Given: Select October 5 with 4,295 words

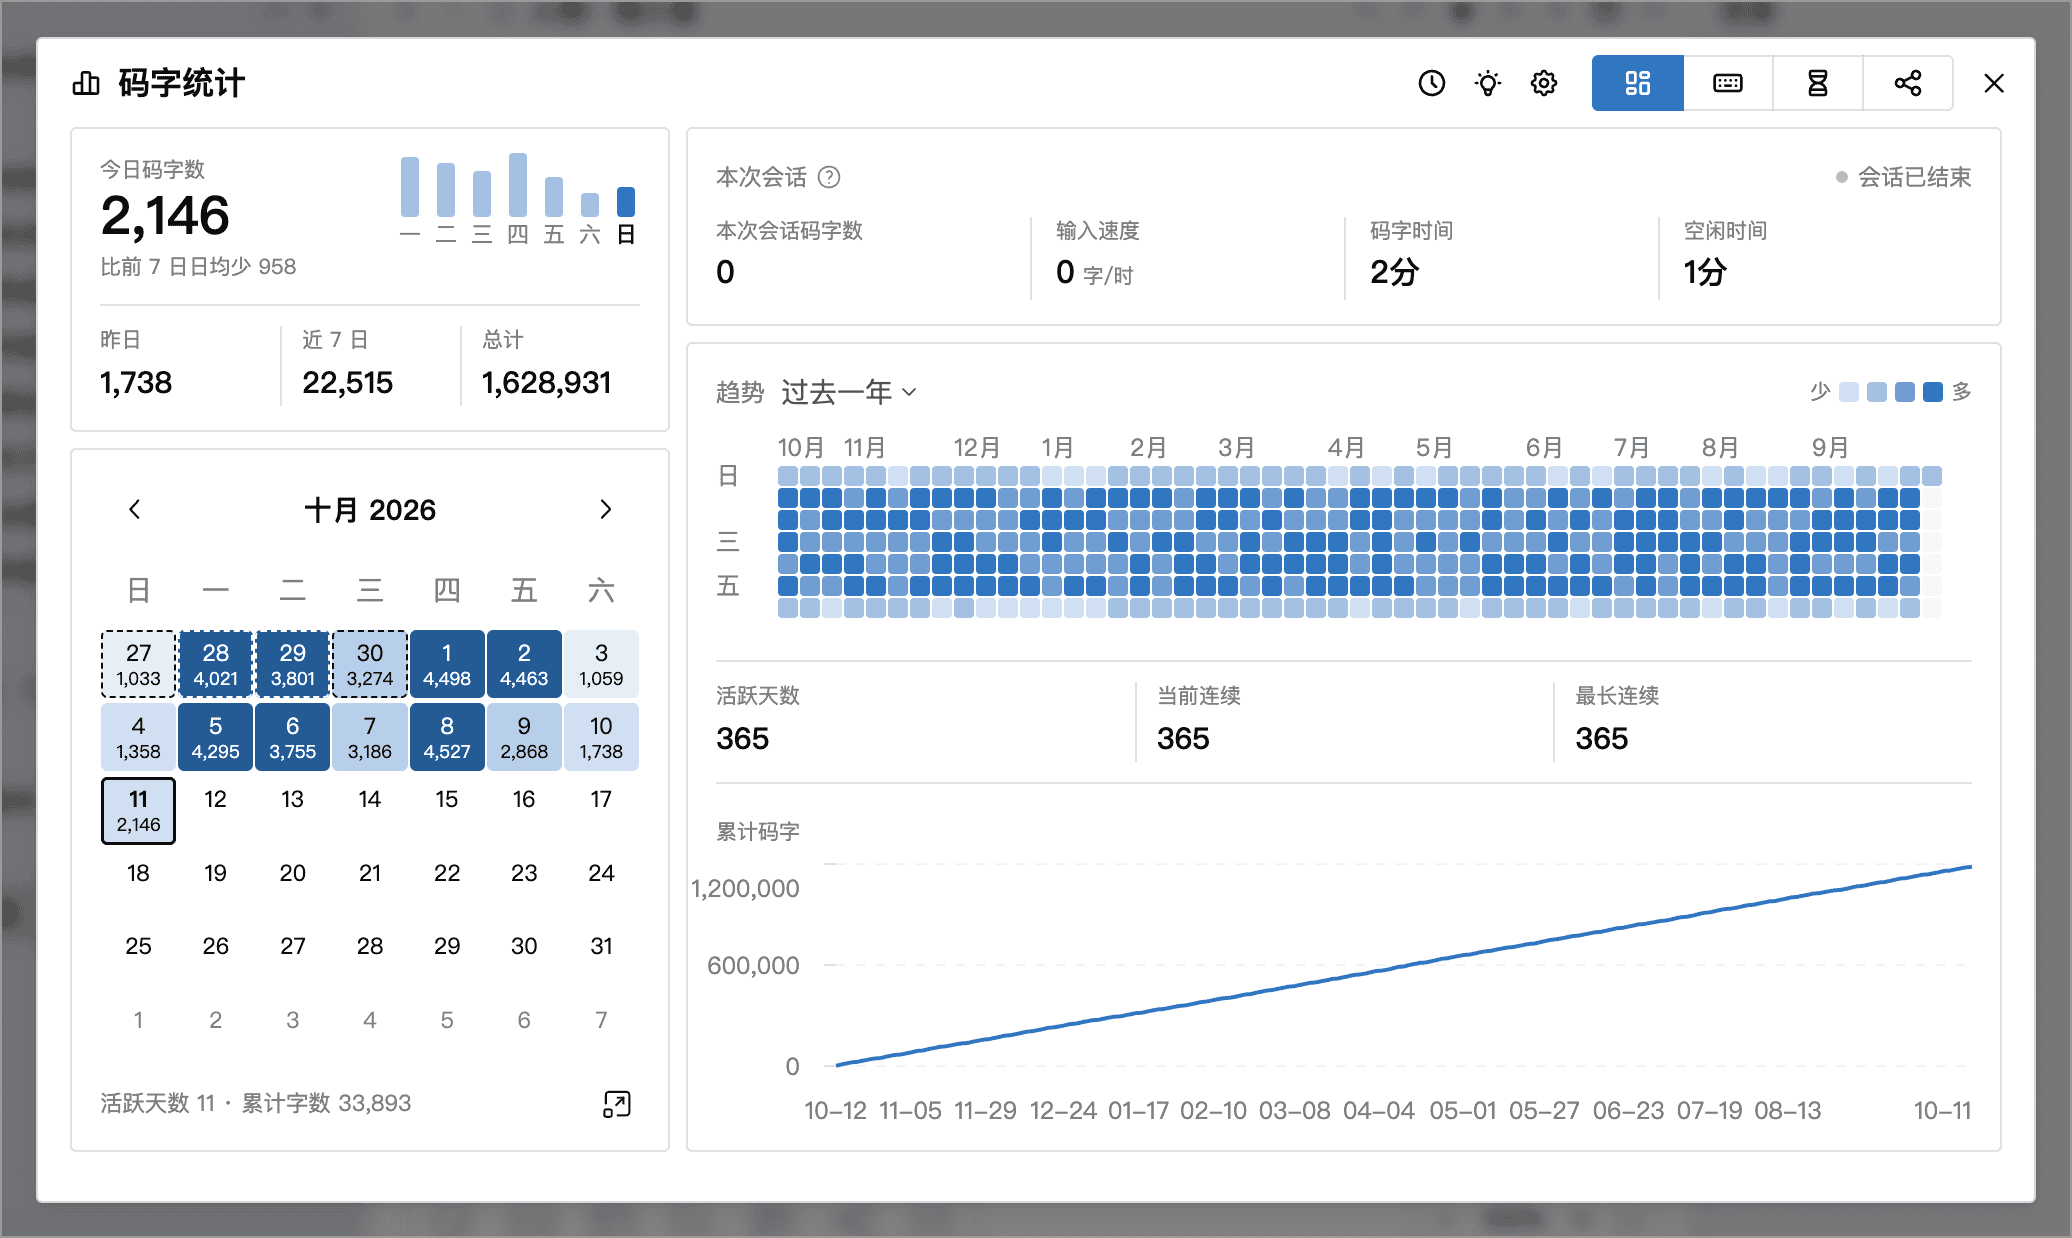Looking at the screenshot, I should (215, 737).
